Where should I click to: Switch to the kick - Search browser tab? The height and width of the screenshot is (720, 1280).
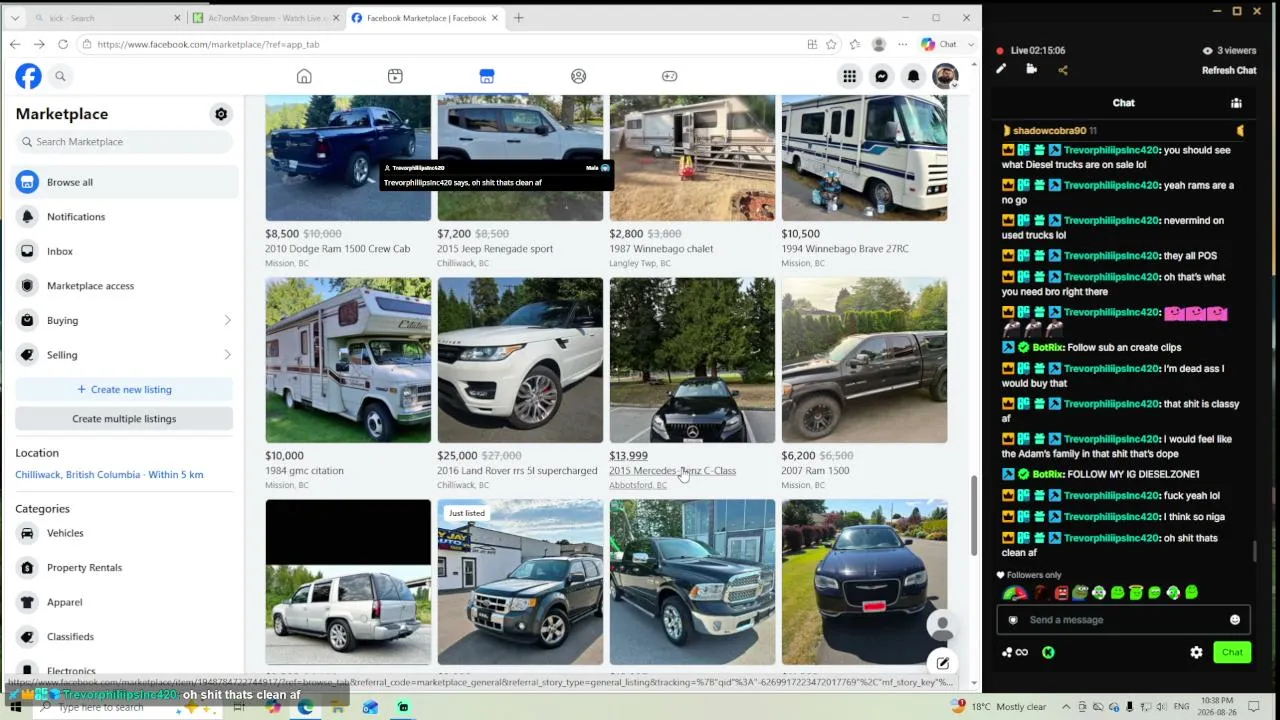tap(108, 18)
